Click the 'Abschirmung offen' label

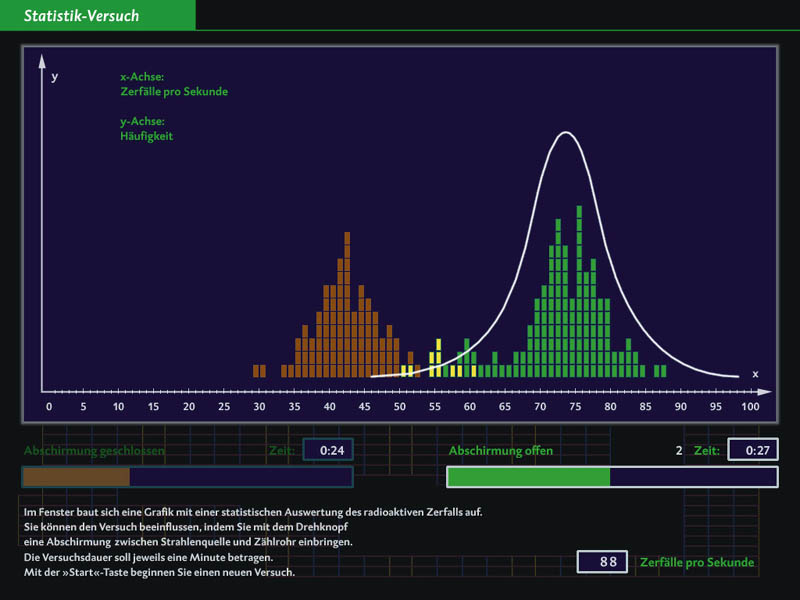click(501, 451)
